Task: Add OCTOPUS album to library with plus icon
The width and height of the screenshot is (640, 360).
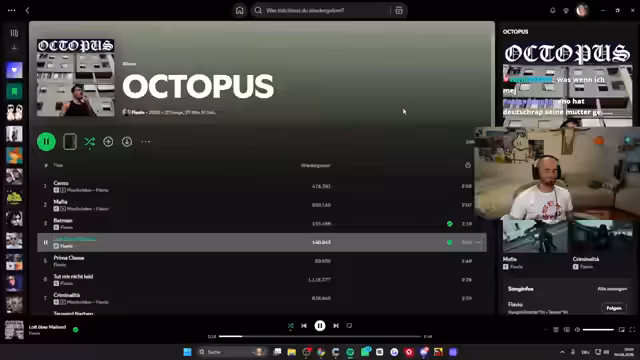Action: point(108,142)
